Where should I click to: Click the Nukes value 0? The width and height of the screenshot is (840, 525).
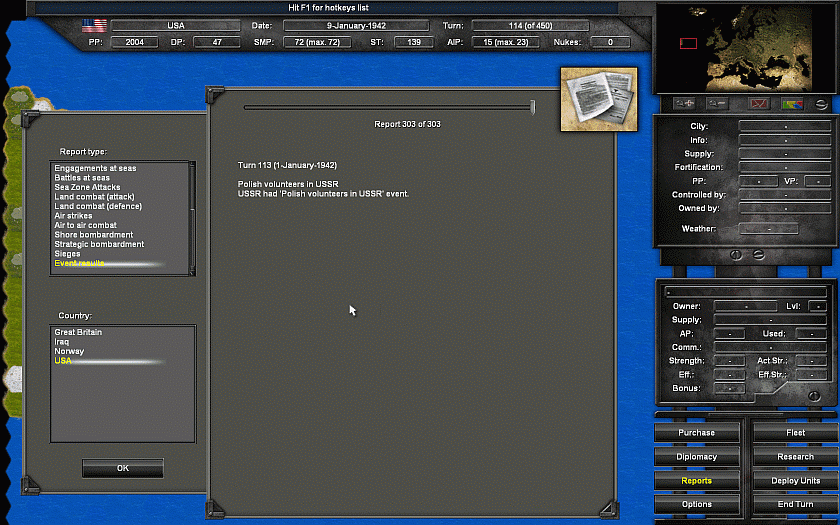coord(610,42)
